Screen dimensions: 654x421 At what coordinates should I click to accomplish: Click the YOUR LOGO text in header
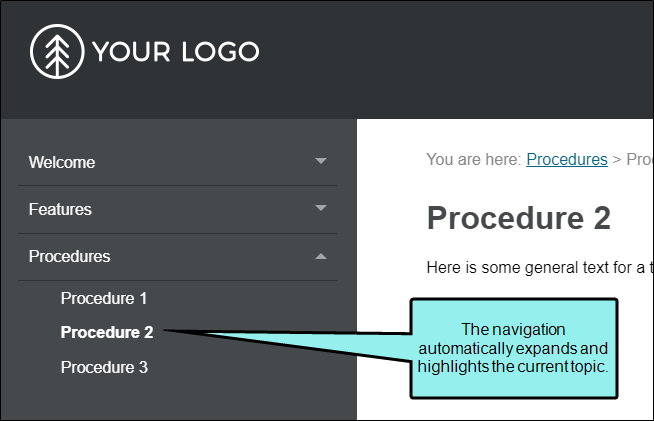176,52
